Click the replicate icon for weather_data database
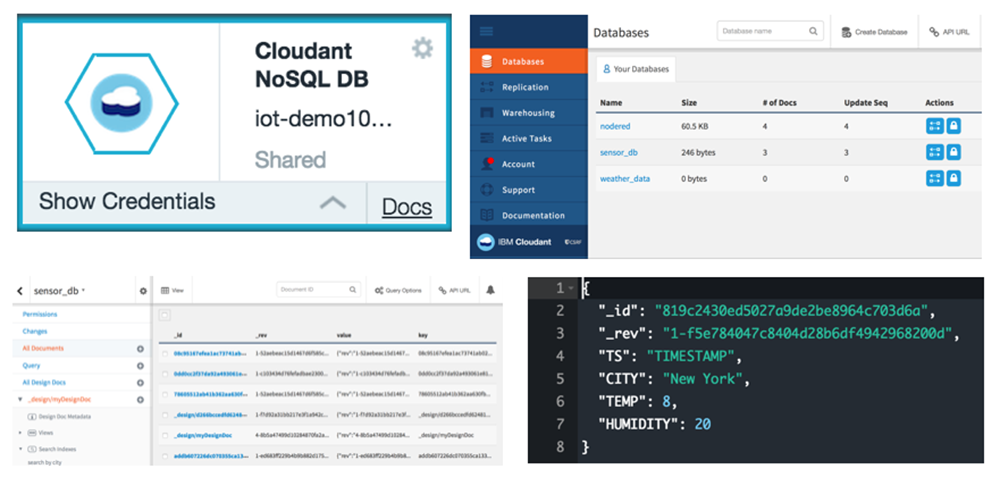The height and width of the screenshot is (477, 1000). pyautogui.click(x=934, y=178)
